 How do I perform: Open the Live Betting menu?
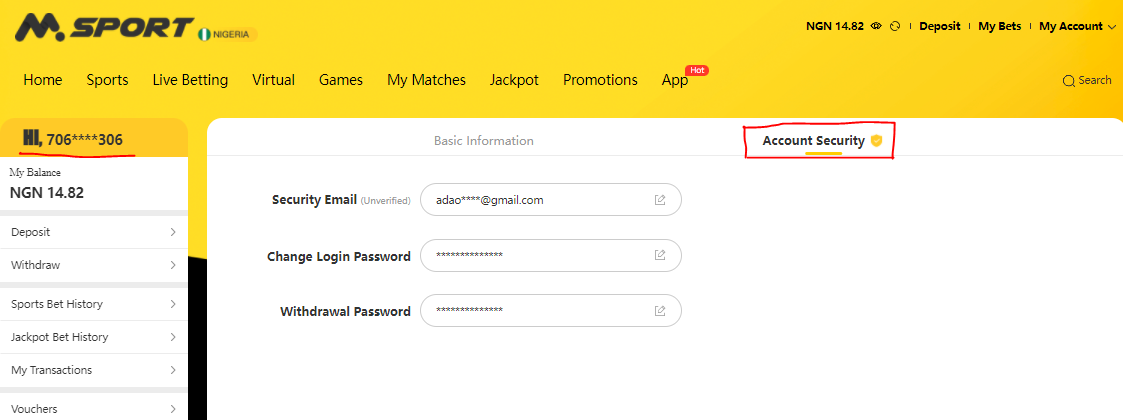[x=190, y=80]
